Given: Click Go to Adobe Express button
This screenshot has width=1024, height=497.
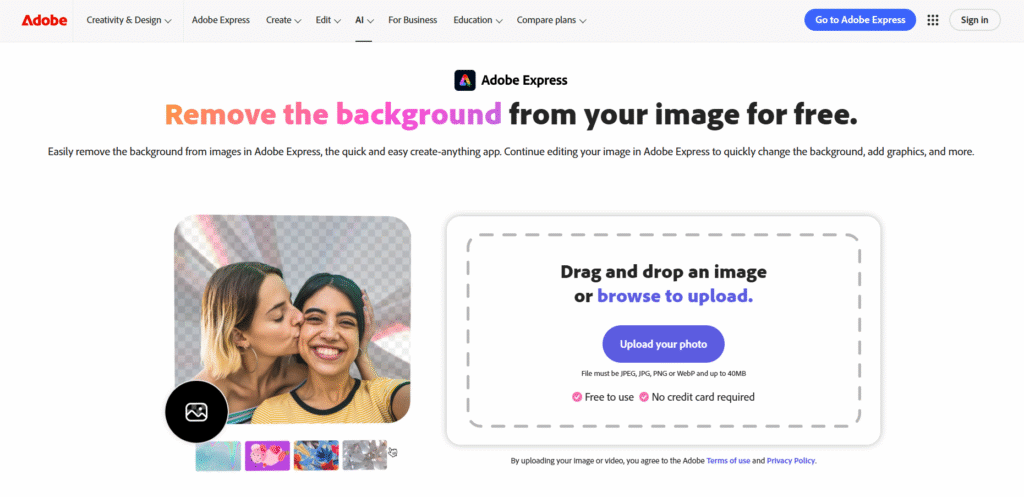Looking at the screenshot, I should [860, 20].
